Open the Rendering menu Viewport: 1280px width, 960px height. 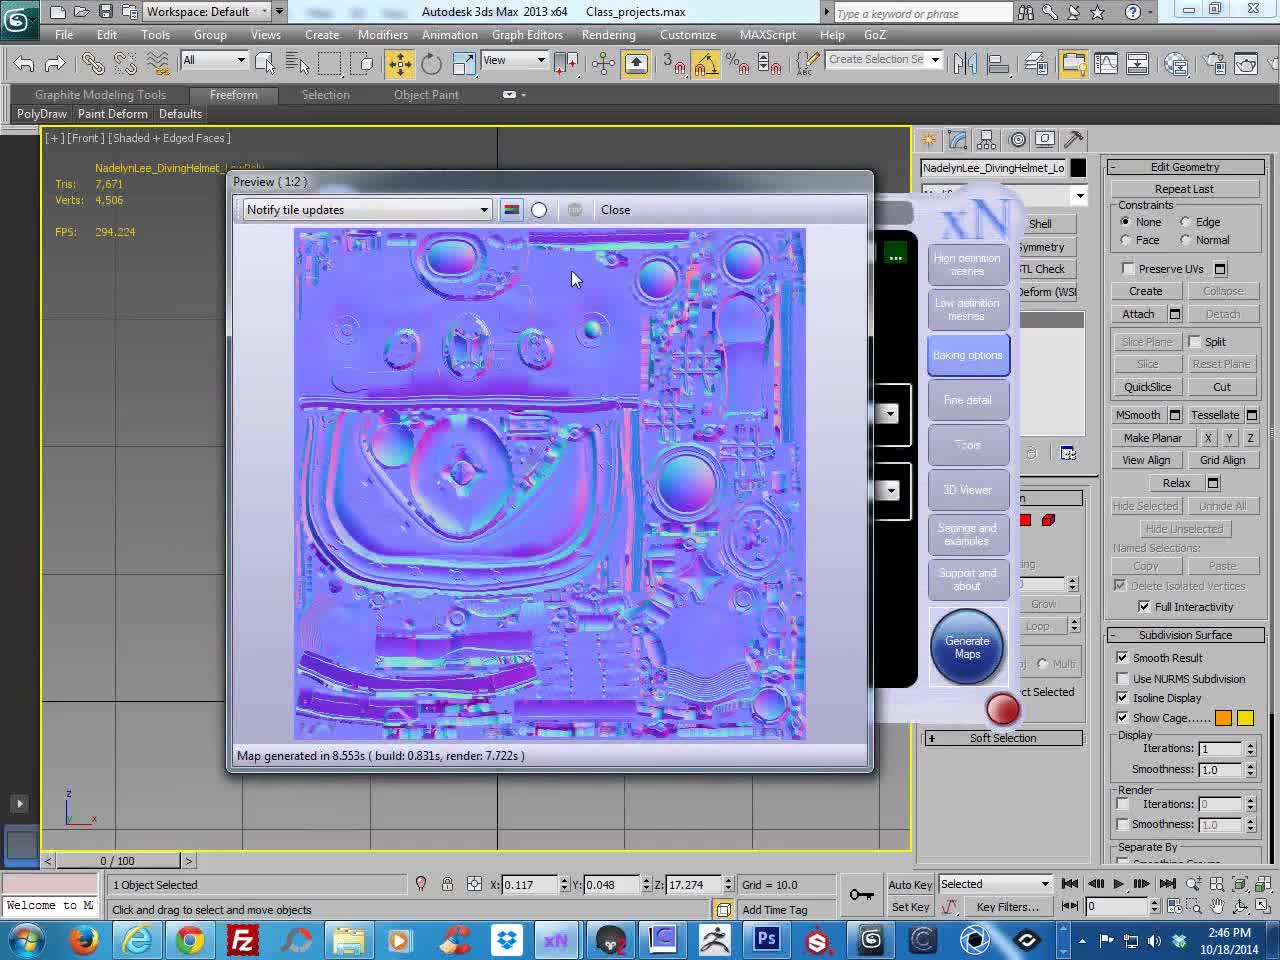pyautogui.click(x=608, y=34)
